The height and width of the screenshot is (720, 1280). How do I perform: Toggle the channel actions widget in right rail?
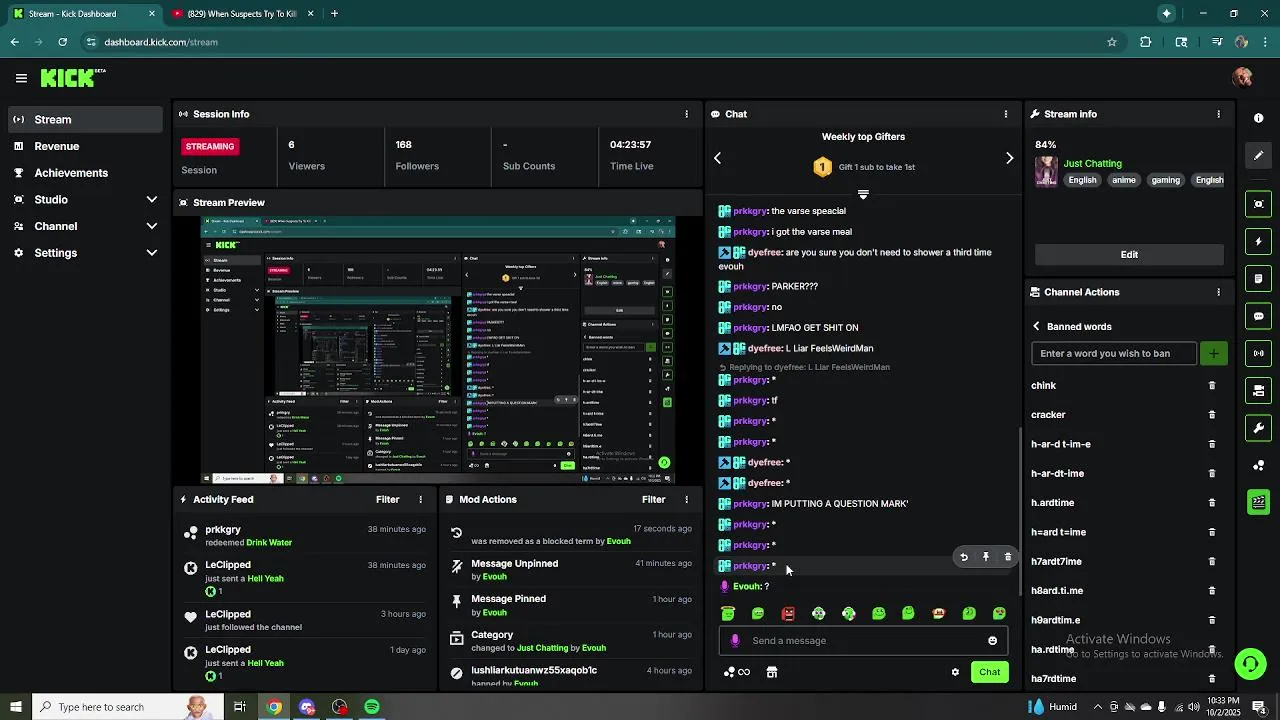coord(1258,391)
